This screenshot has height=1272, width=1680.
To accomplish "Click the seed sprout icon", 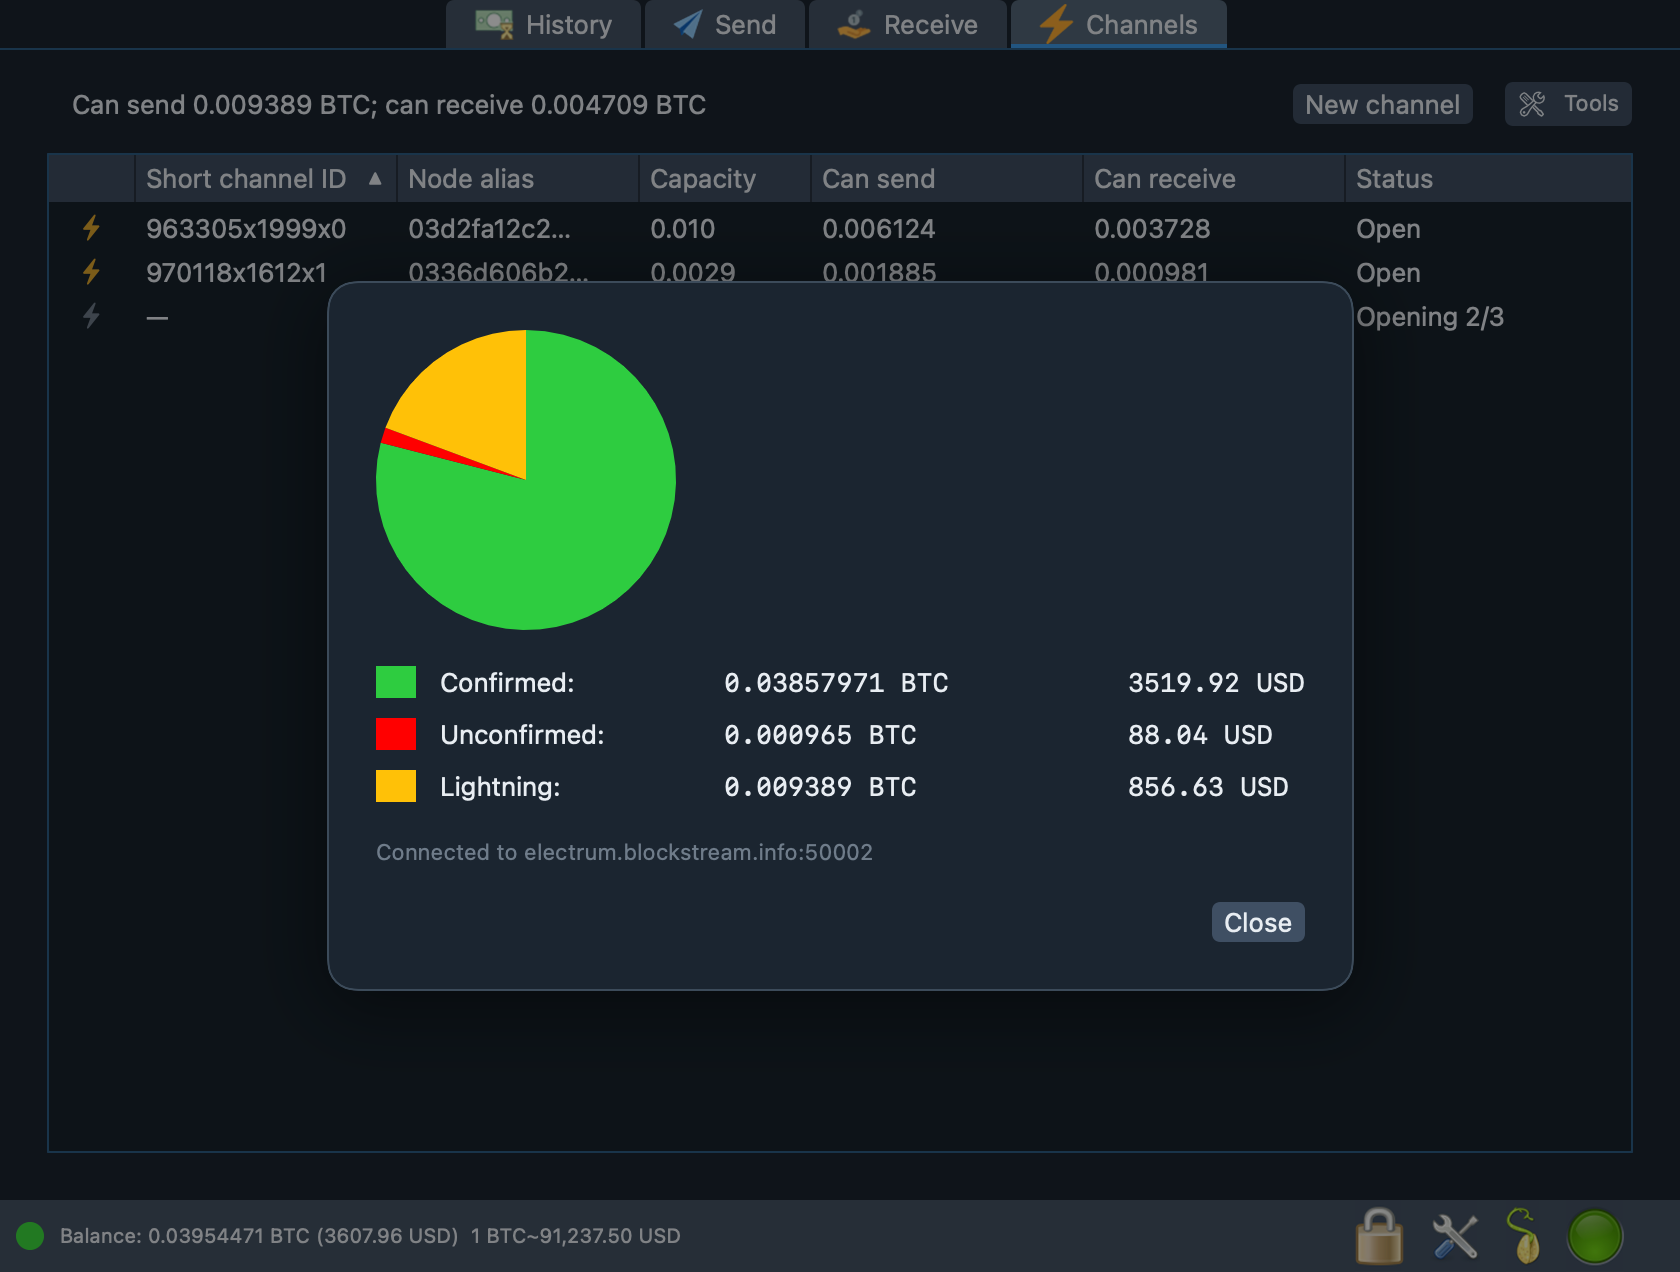I will pos(1523,1236).
